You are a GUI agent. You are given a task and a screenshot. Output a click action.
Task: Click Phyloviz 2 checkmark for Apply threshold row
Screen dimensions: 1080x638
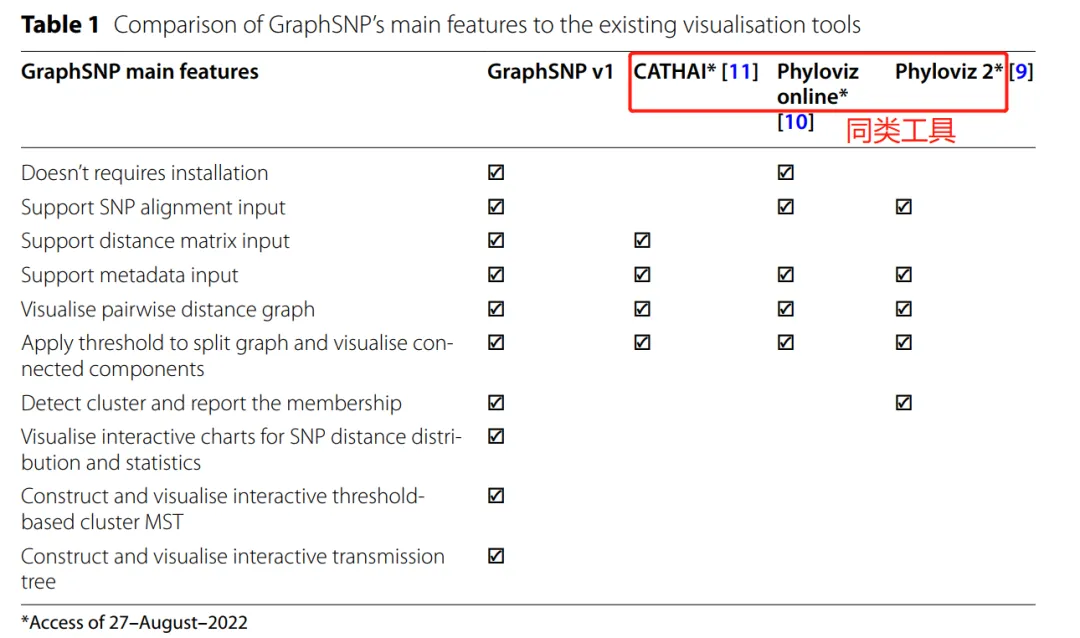(x=904, y=342)
